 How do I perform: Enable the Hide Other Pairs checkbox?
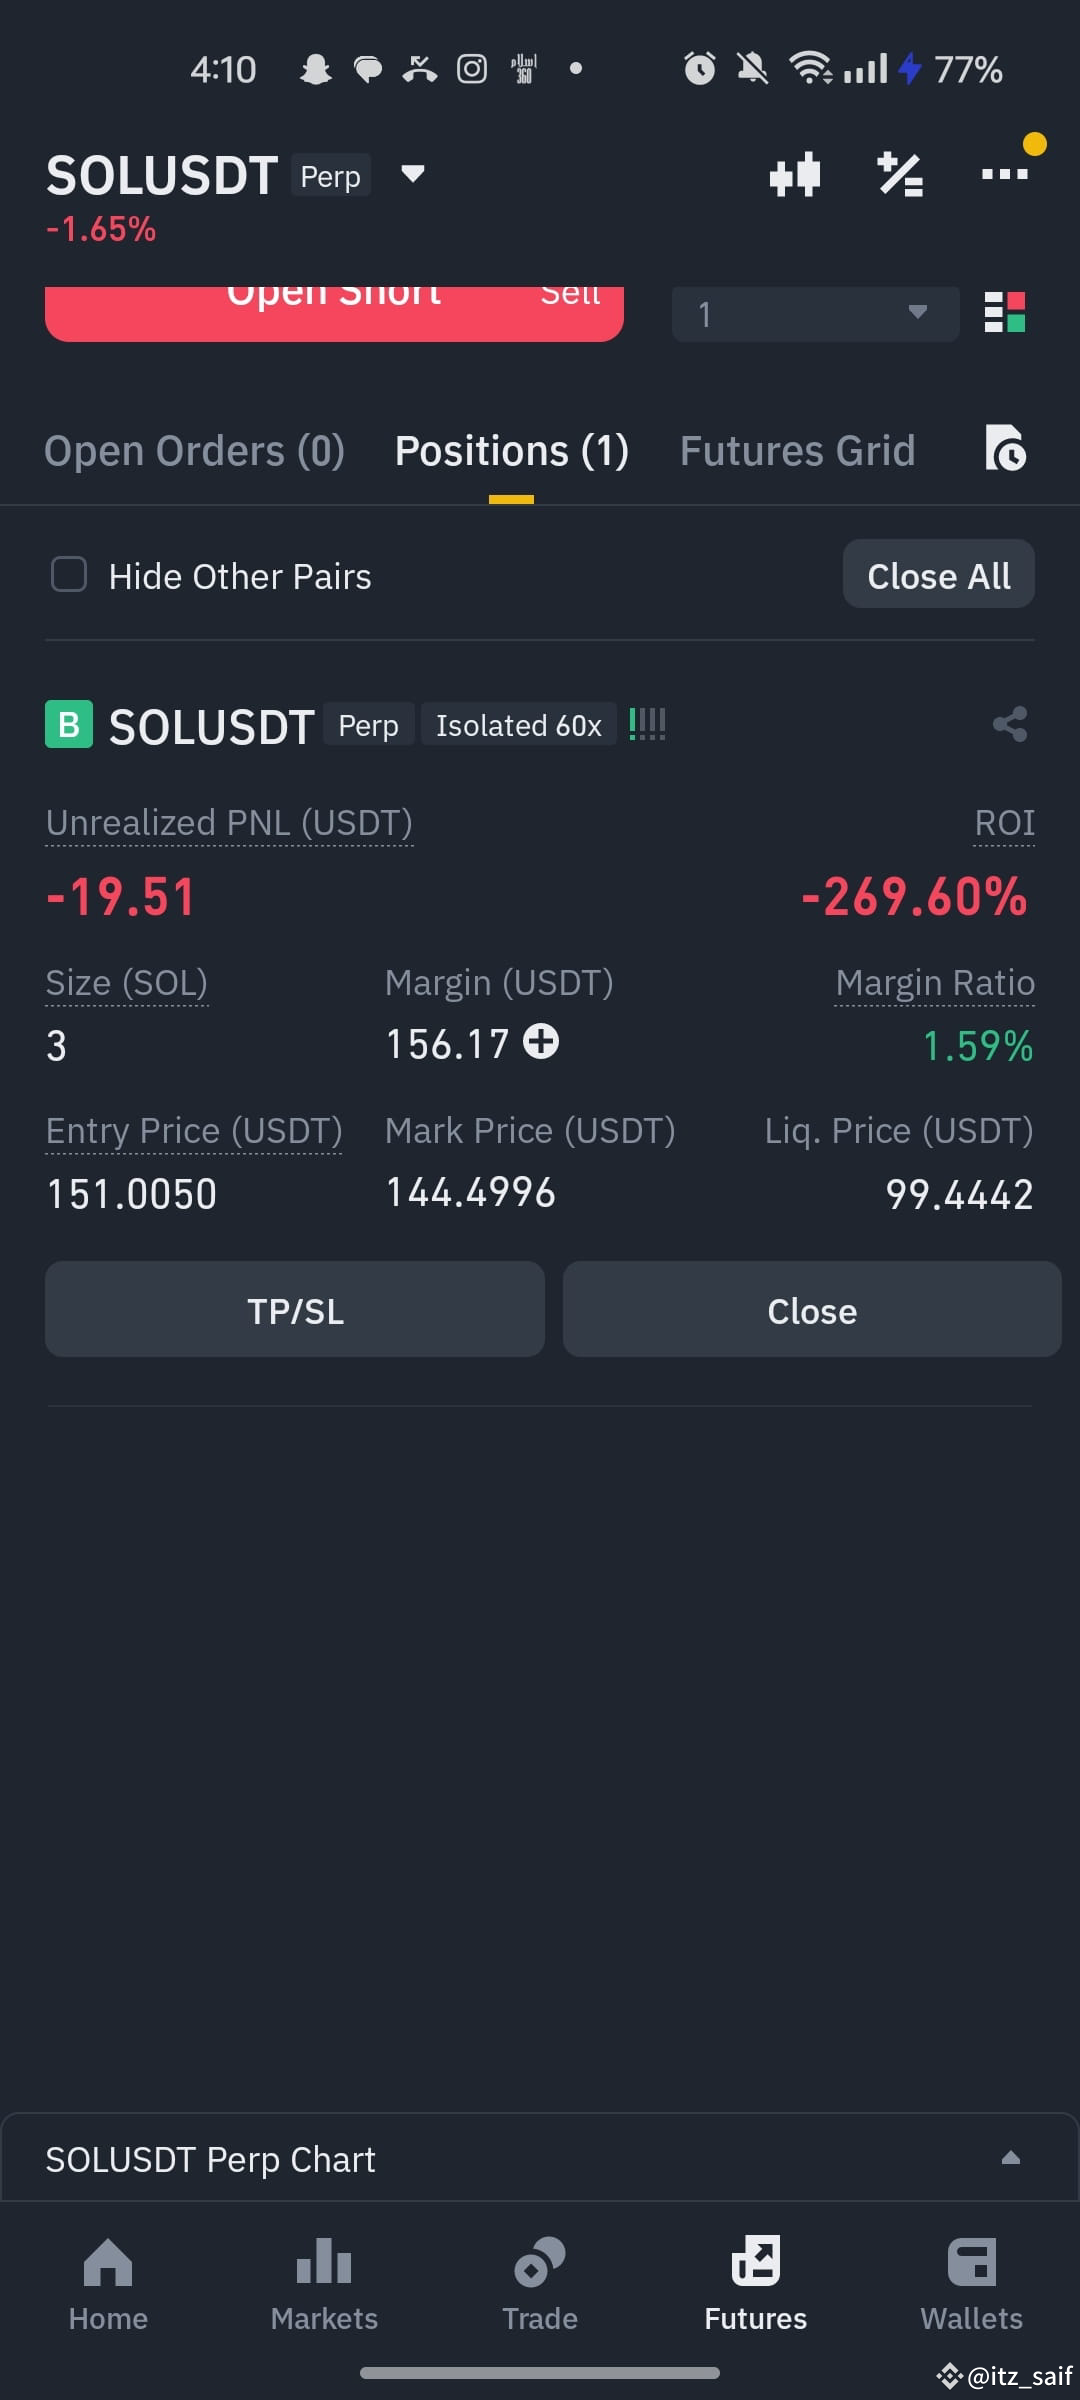coord(68,575)
